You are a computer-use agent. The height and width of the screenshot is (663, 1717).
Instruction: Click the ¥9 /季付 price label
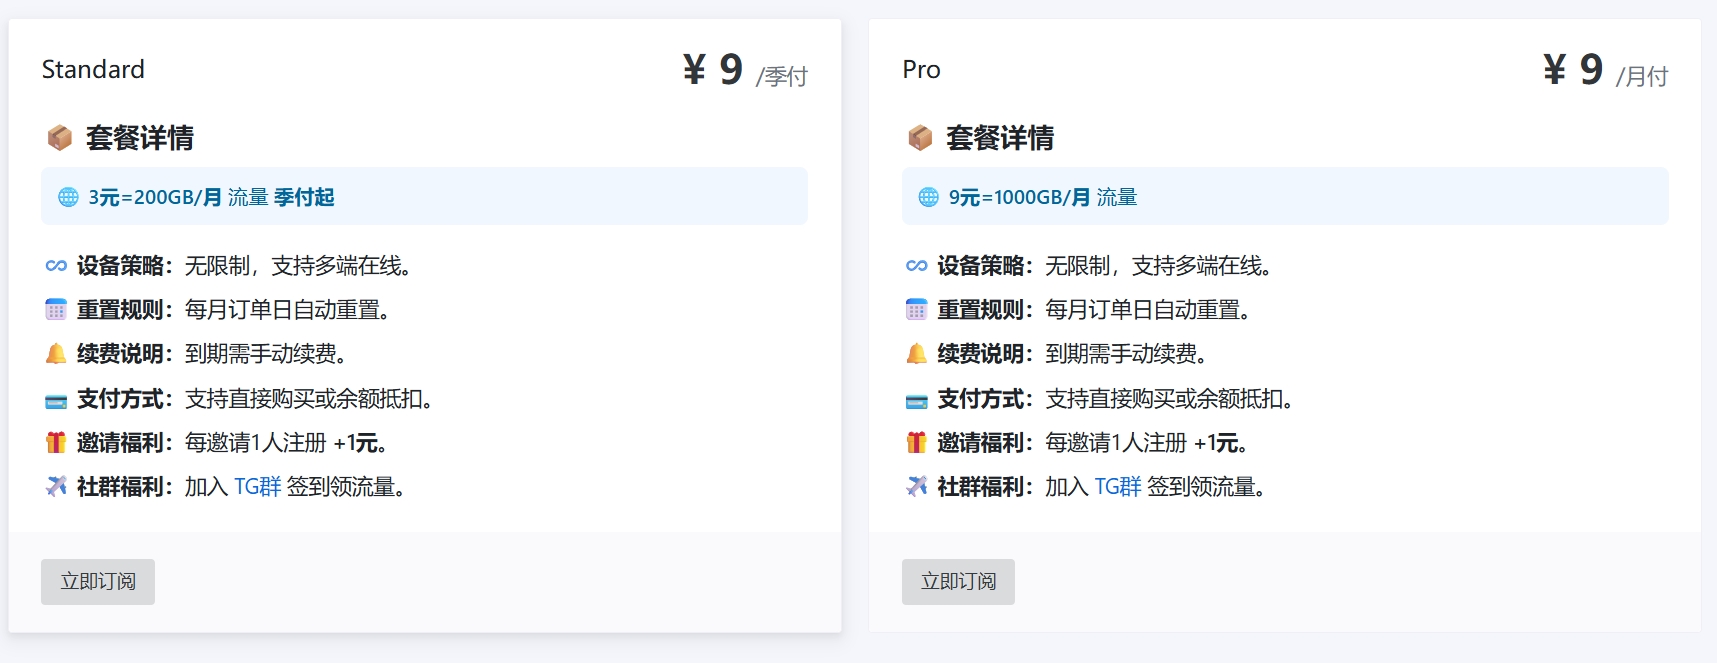click(744, 71)
